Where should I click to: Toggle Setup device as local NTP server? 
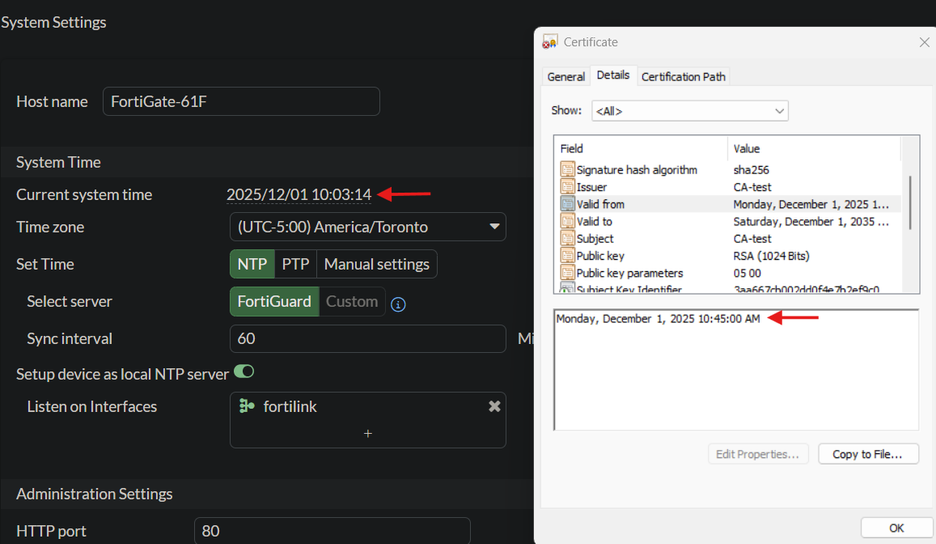click(244, 372)
